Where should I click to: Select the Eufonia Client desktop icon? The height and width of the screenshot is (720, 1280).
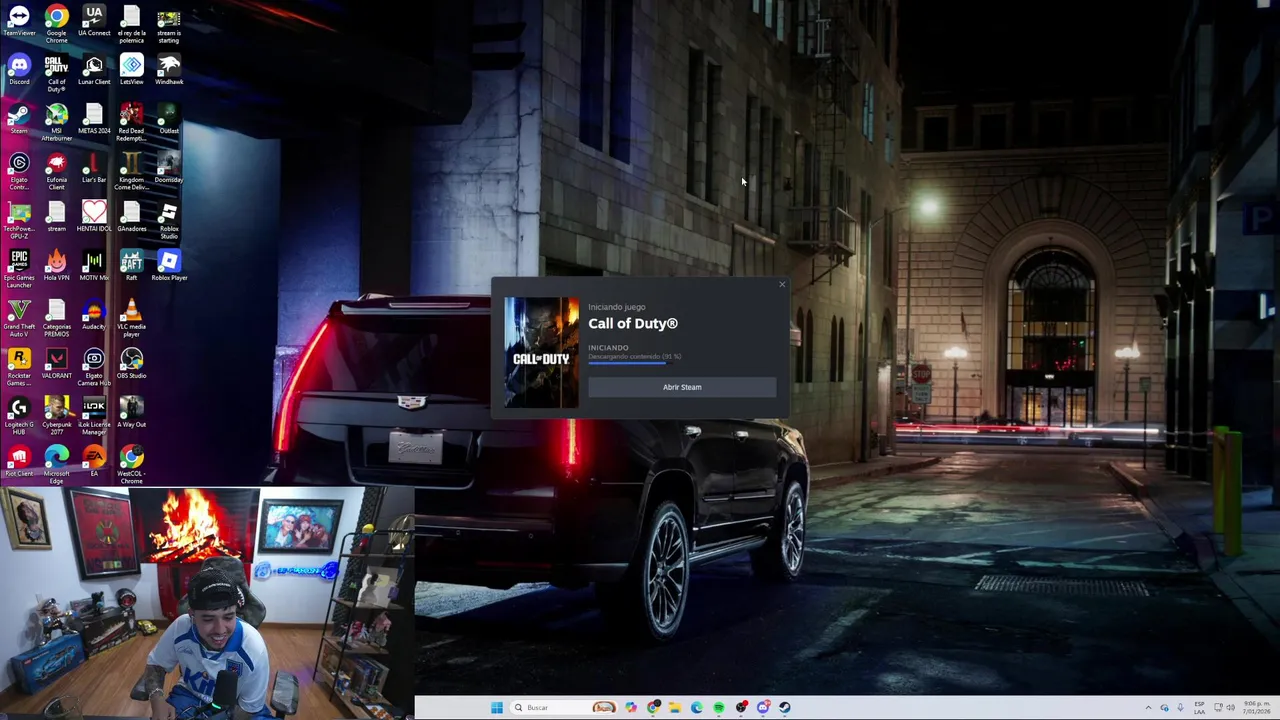(x=56, y=171)
